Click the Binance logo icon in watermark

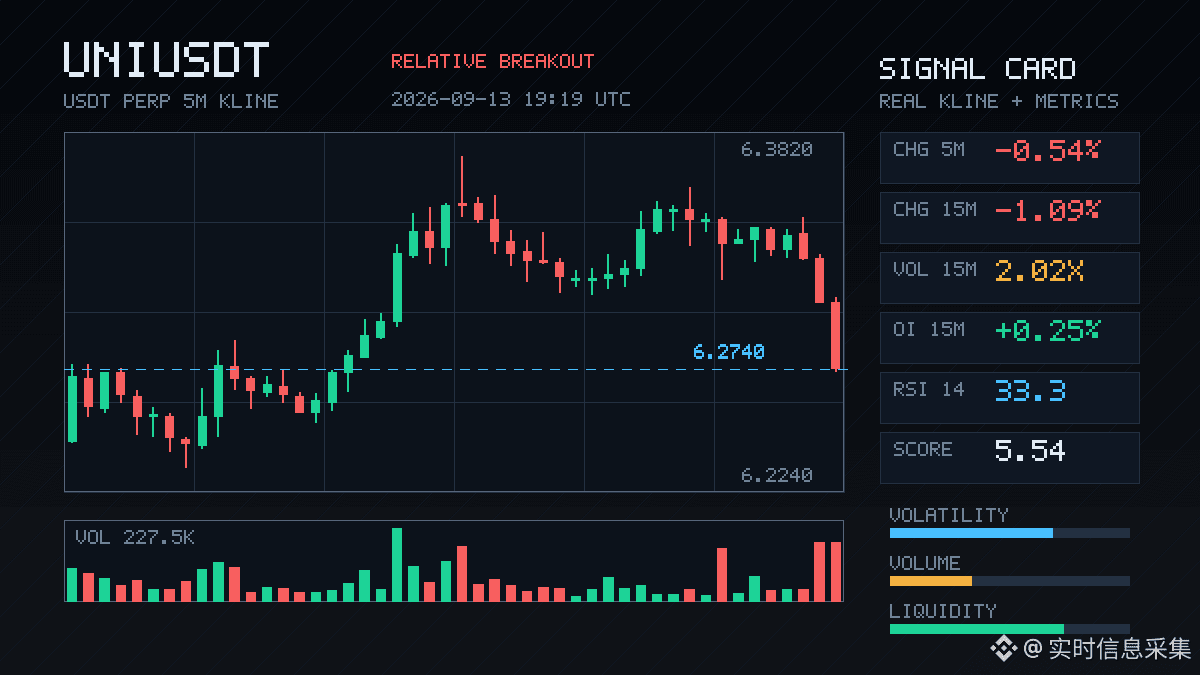pyautogui.click(x=1003, y=650)
